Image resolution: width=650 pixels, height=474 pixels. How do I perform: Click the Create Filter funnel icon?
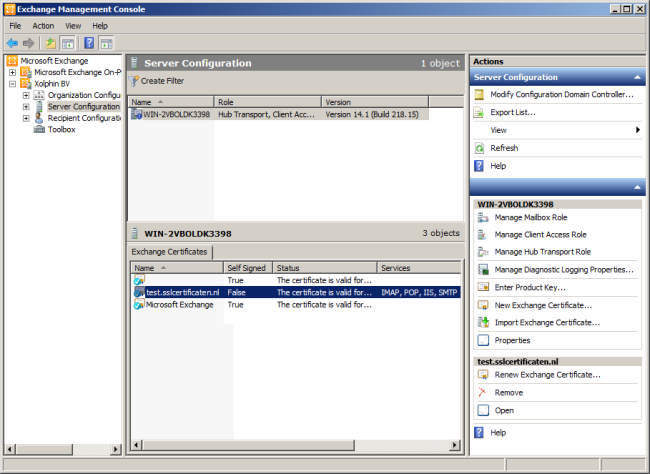click(x=134, y=81)
